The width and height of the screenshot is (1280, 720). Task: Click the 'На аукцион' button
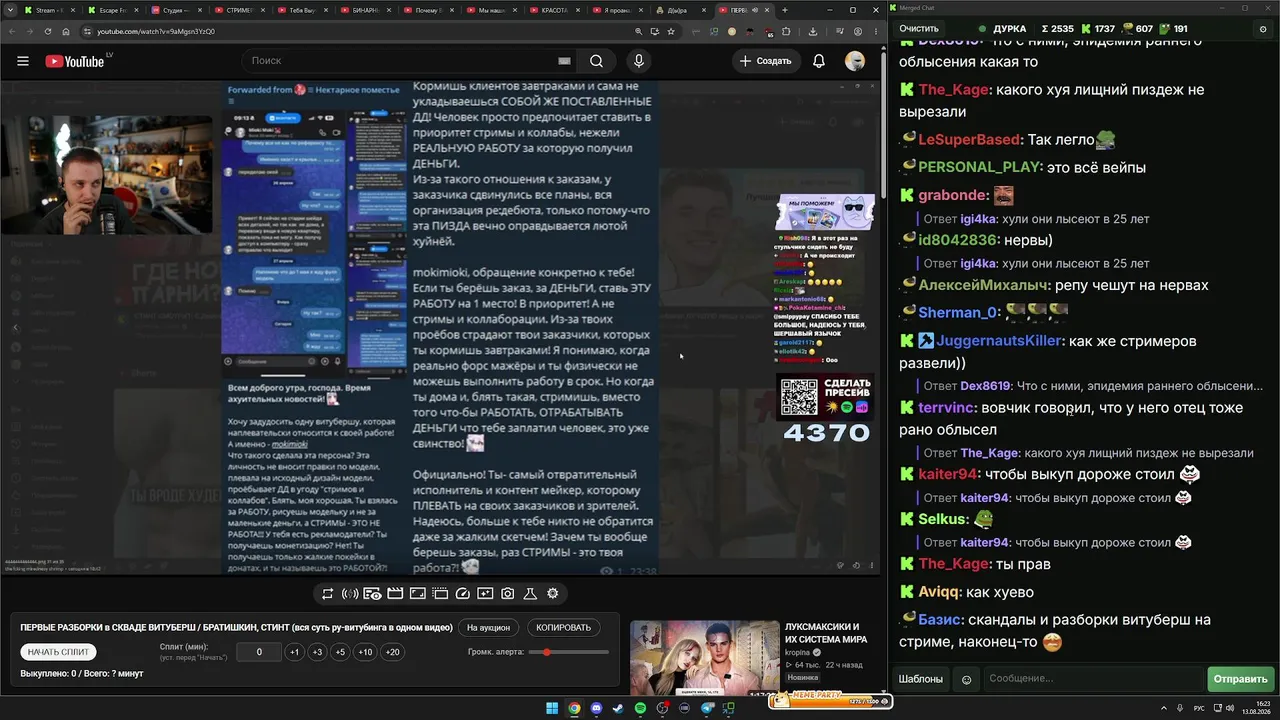pos(488,628)
